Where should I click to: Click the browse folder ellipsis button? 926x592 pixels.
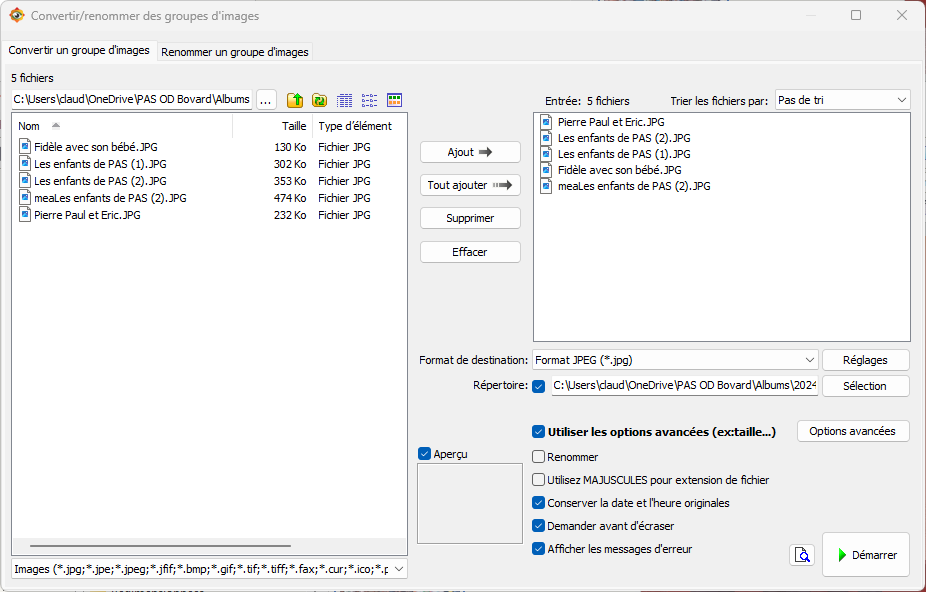point(266,100)
